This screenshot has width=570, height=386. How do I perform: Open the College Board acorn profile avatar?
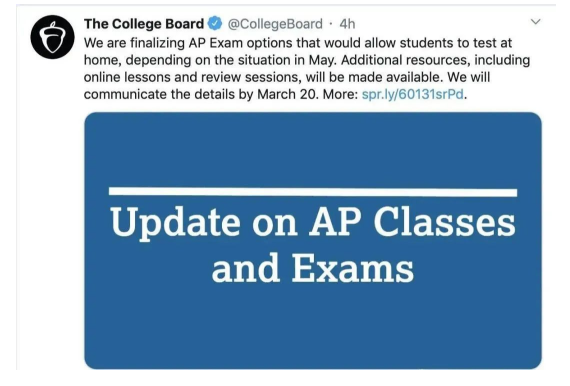coord(52,37)
